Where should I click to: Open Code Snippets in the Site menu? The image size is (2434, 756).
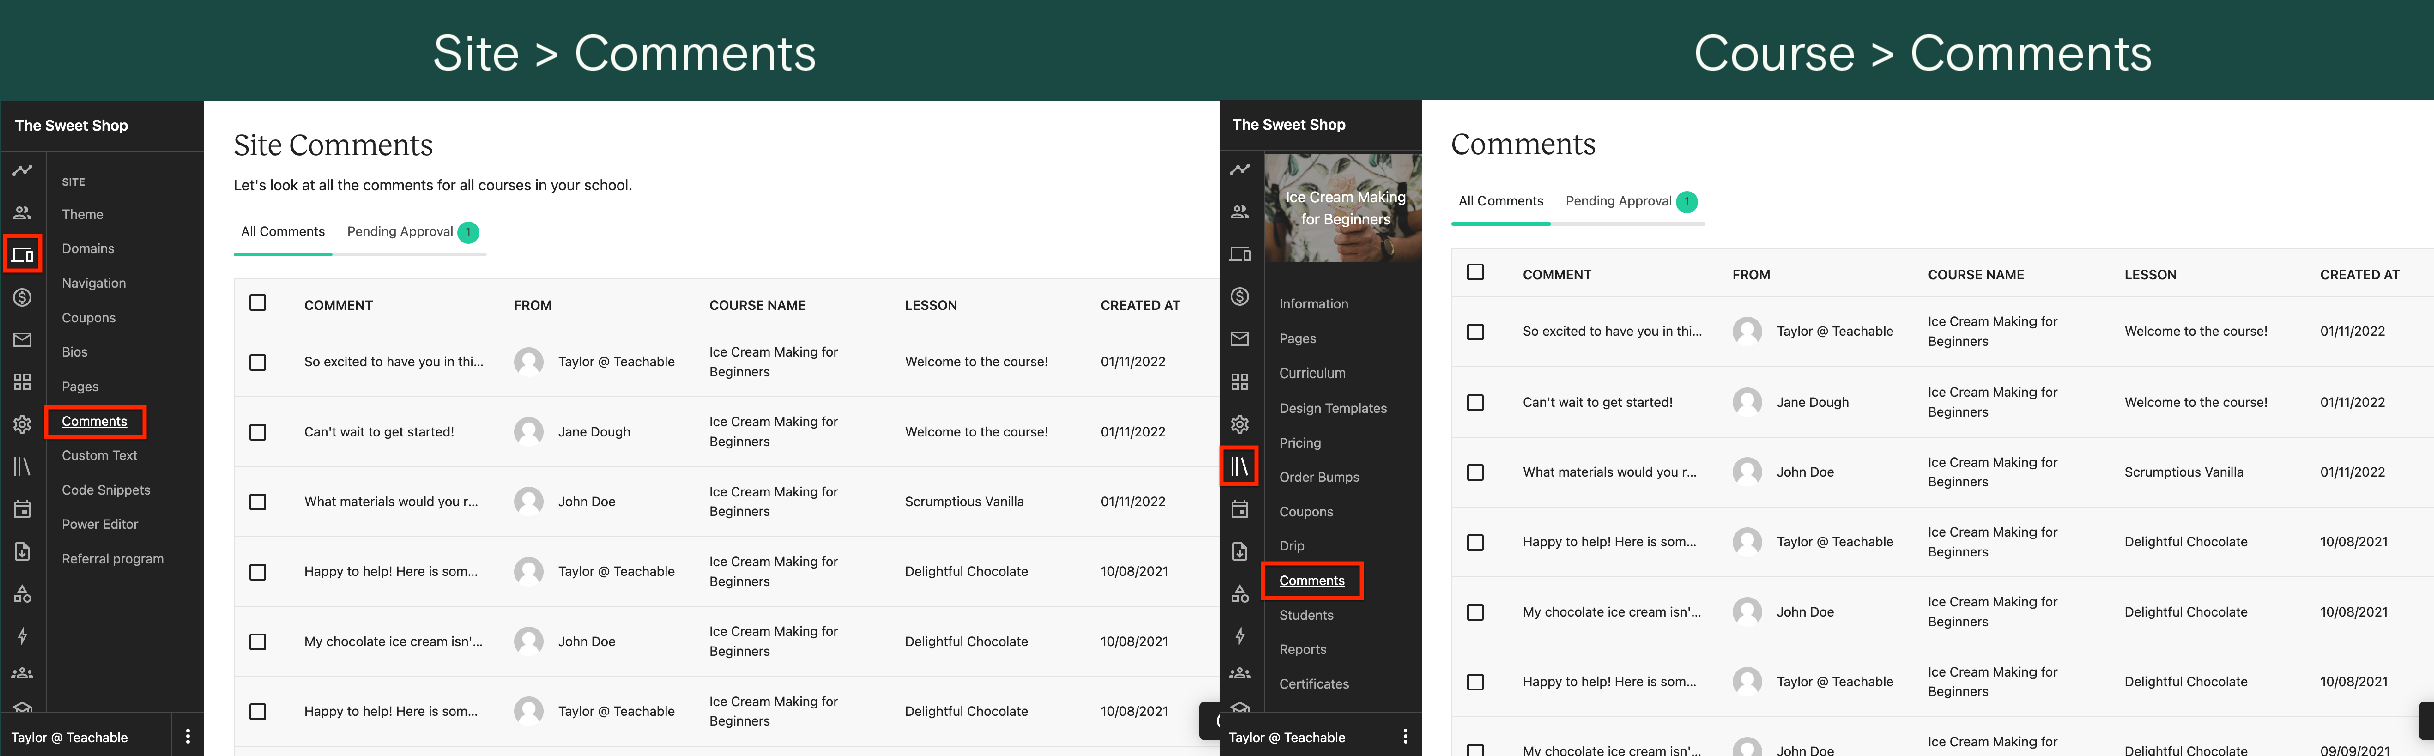106,490
